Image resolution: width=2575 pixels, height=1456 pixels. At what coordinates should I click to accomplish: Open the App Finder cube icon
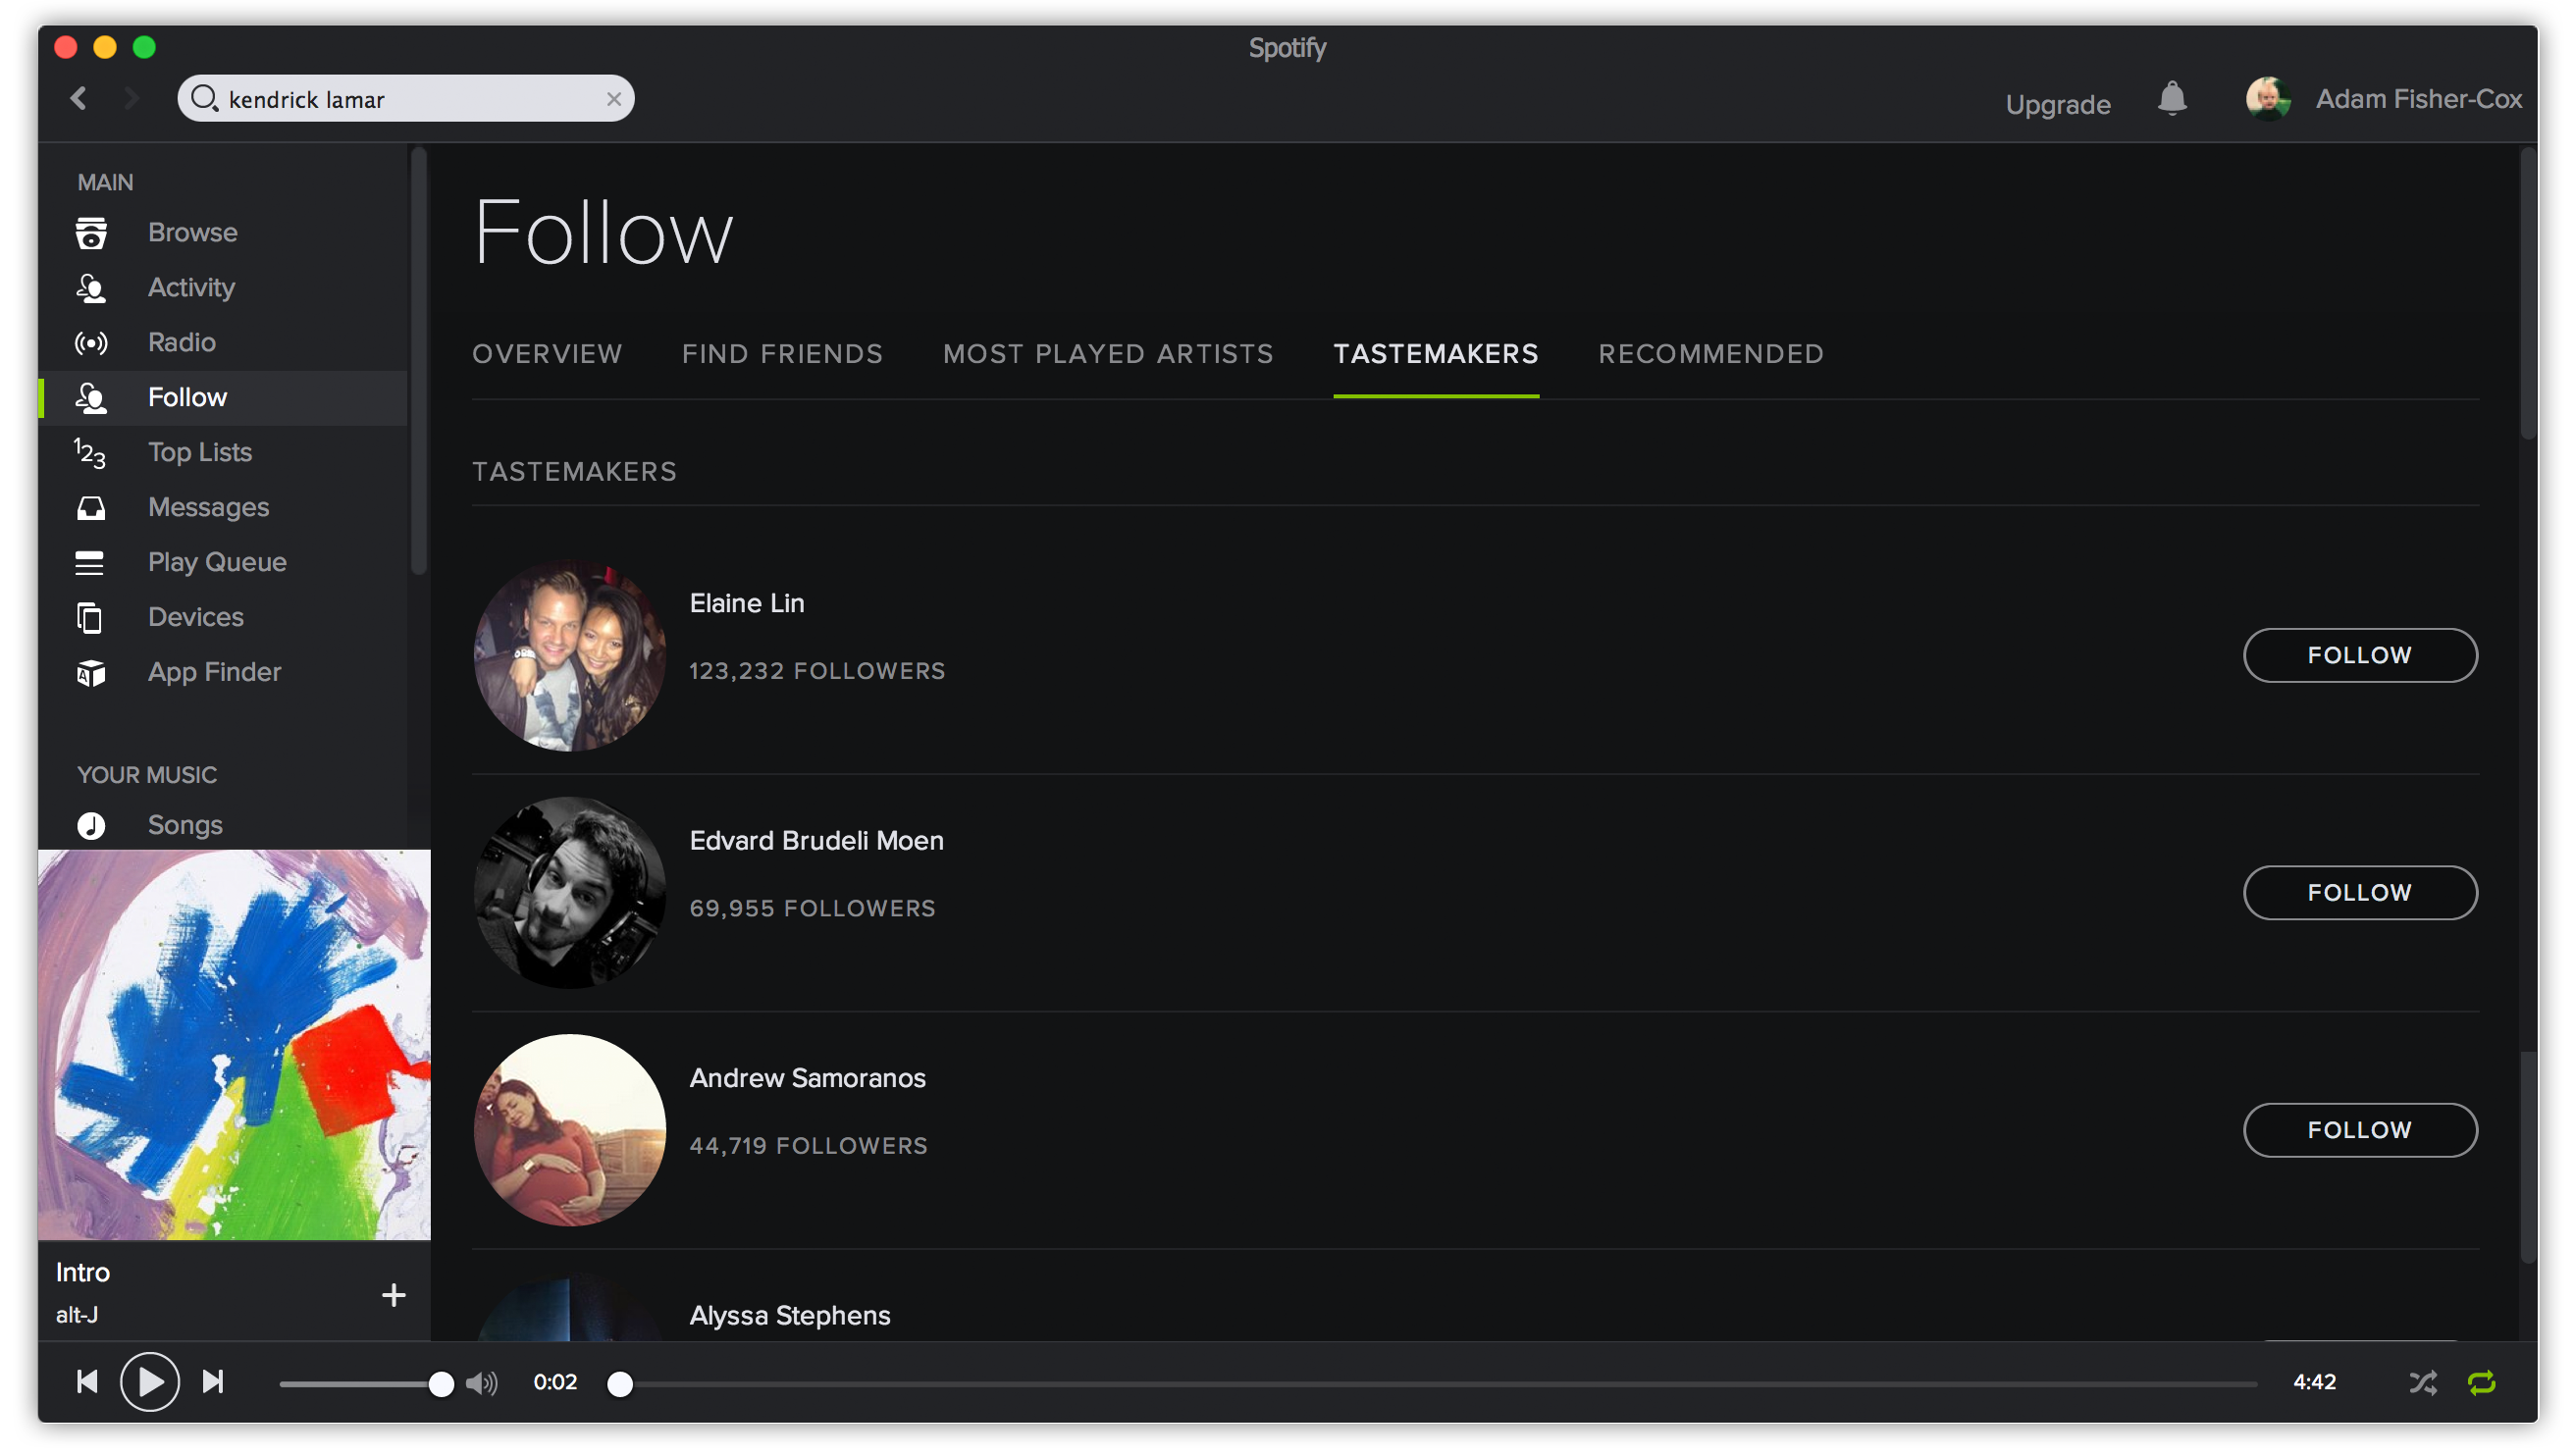click(91, 673)
